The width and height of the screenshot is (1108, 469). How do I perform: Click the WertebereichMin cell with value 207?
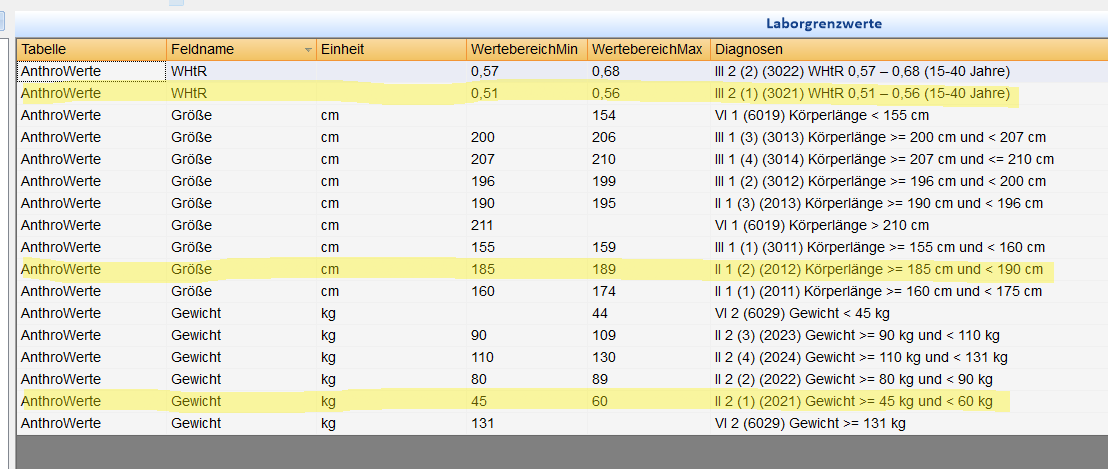point(526,159)
